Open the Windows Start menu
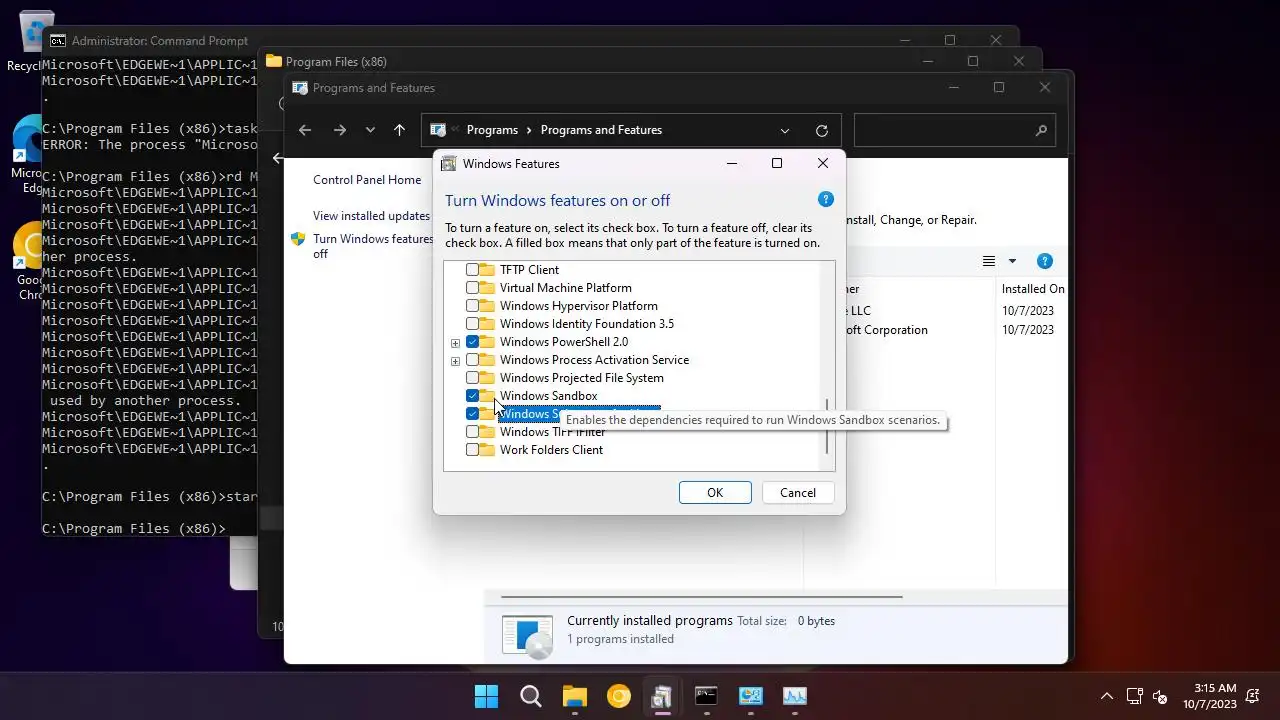 (x=486, y=696)
